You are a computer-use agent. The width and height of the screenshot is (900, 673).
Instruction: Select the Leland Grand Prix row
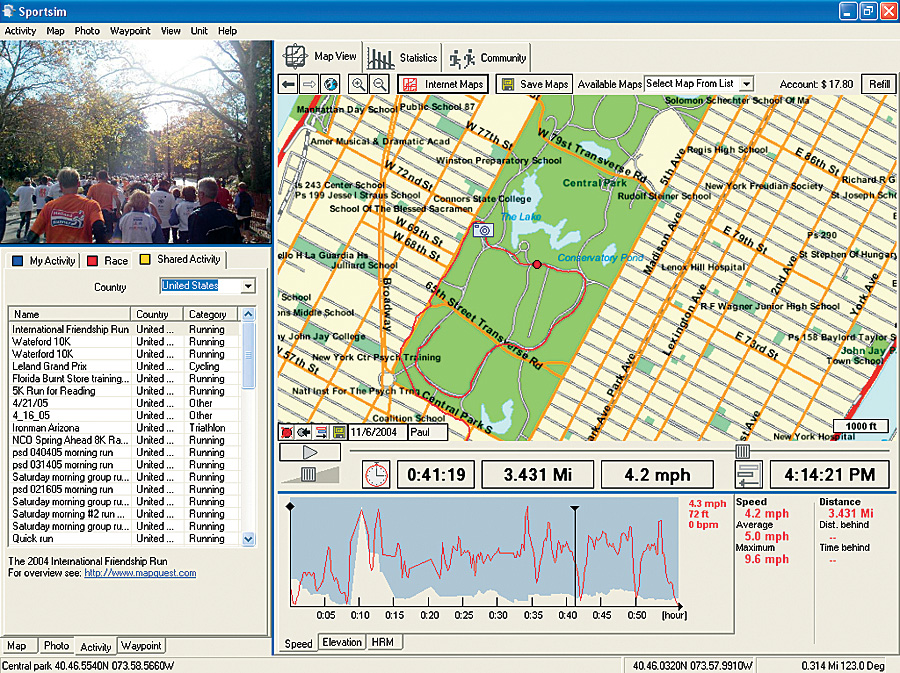[x=125, y=366]
